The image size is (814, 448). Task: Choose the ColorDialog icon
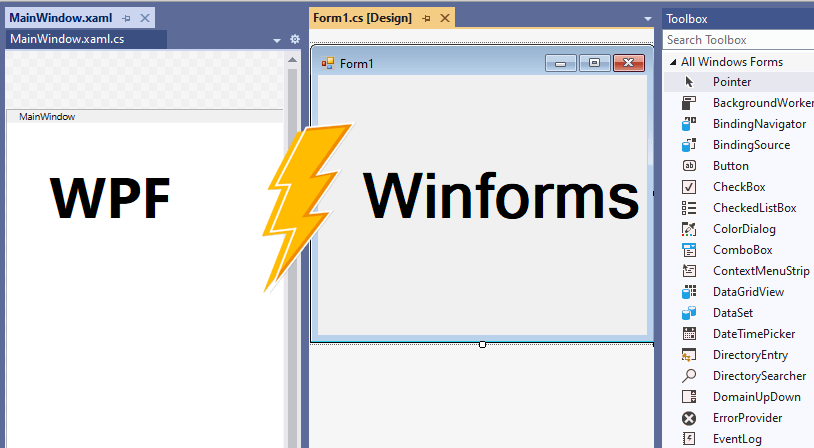click(689, 229)
